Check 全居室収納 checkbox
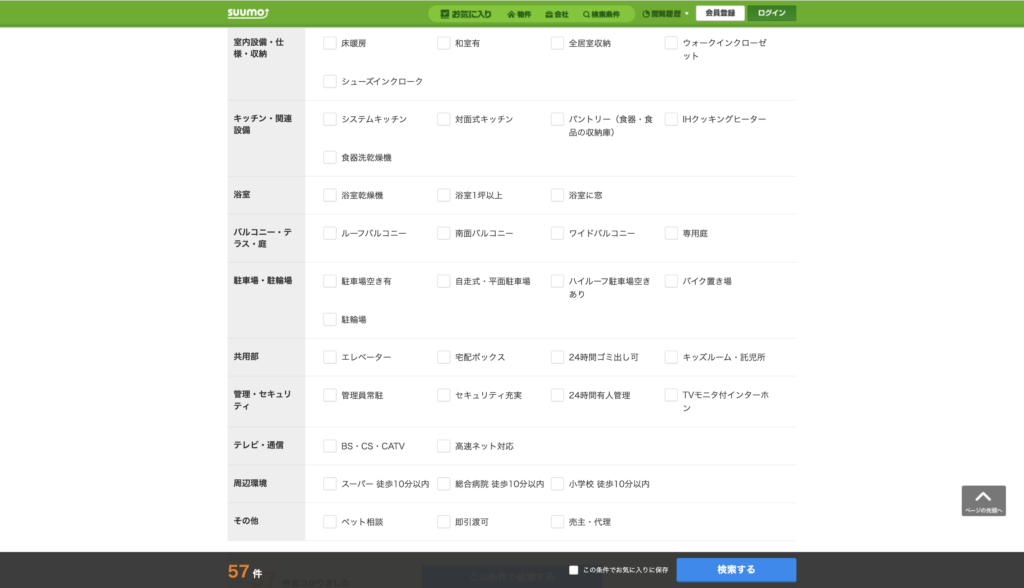The height and width of the screenshot is (588, 1024). pyautogui.click(x=557, y=43)
